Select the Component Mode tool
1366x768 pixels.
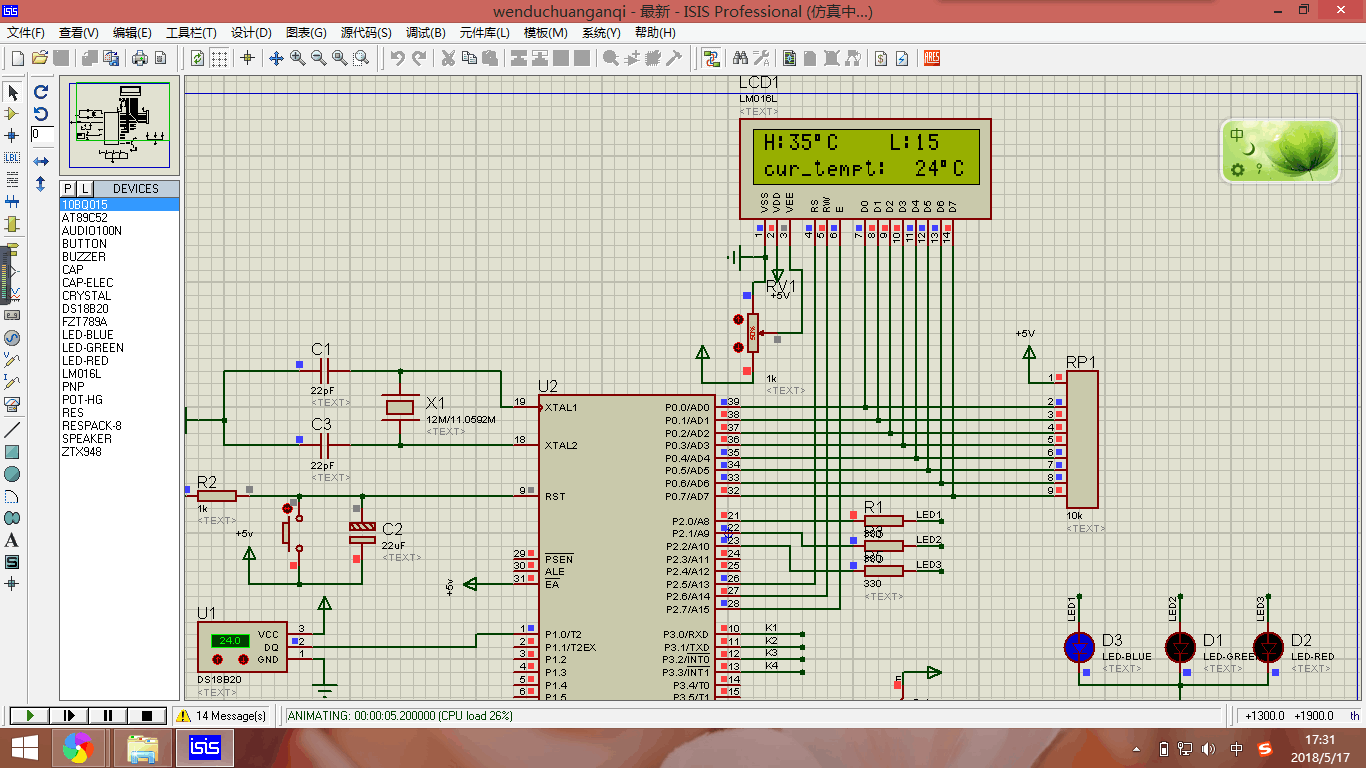[x=13, y=114]
